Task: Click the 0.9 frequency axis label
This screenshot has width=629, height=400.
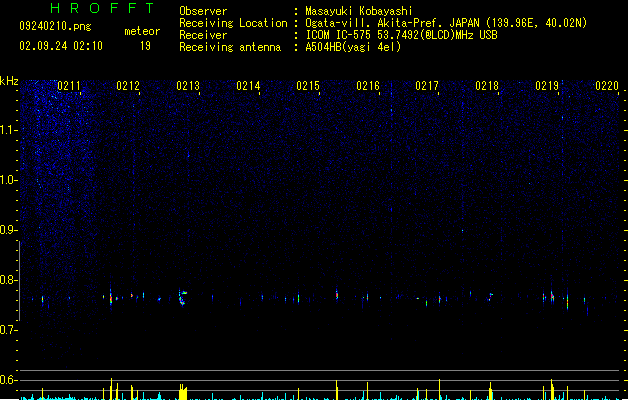Action: pyautogui.click(x=8, y=230)
